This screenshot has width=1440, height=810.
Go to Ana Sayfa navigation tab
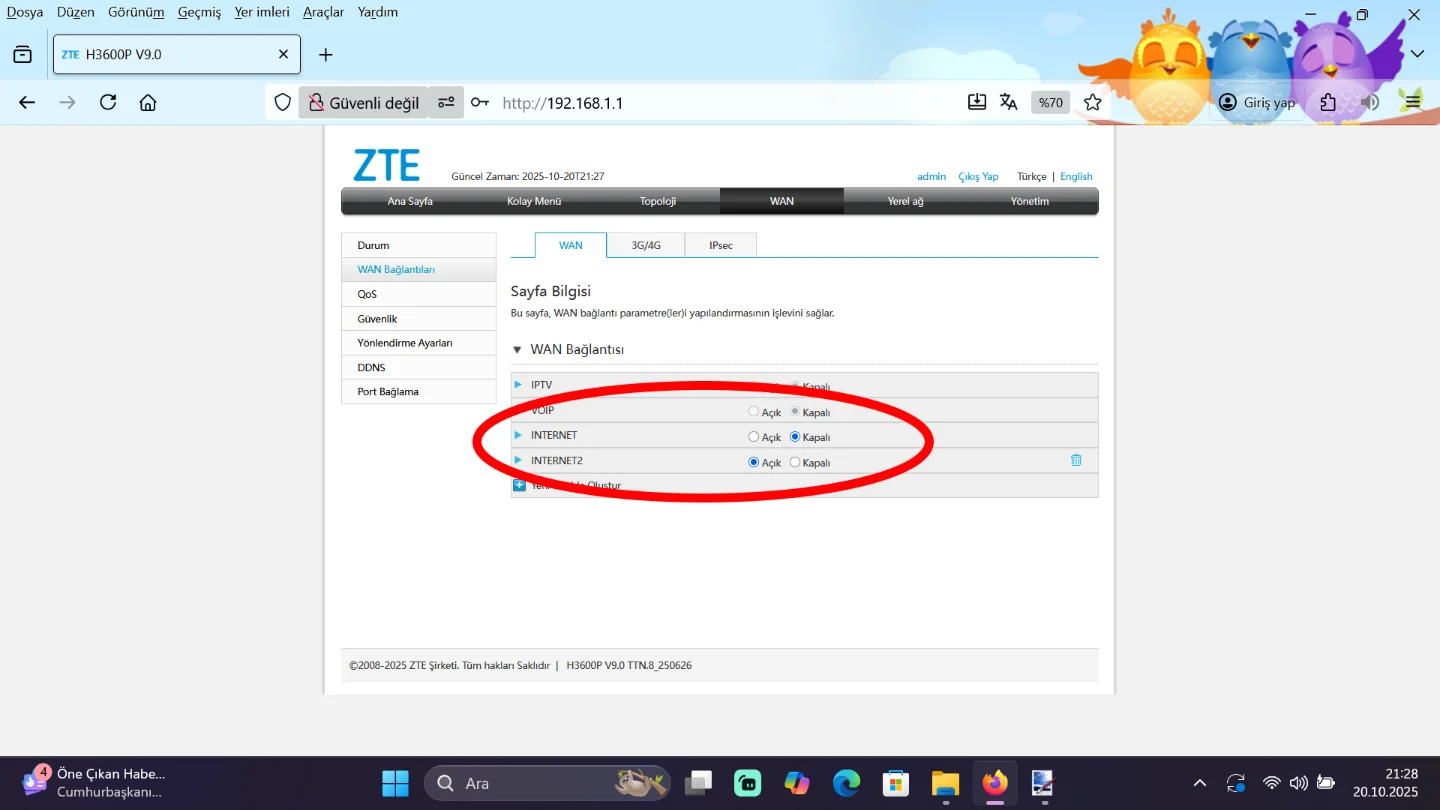coord(410,201)
